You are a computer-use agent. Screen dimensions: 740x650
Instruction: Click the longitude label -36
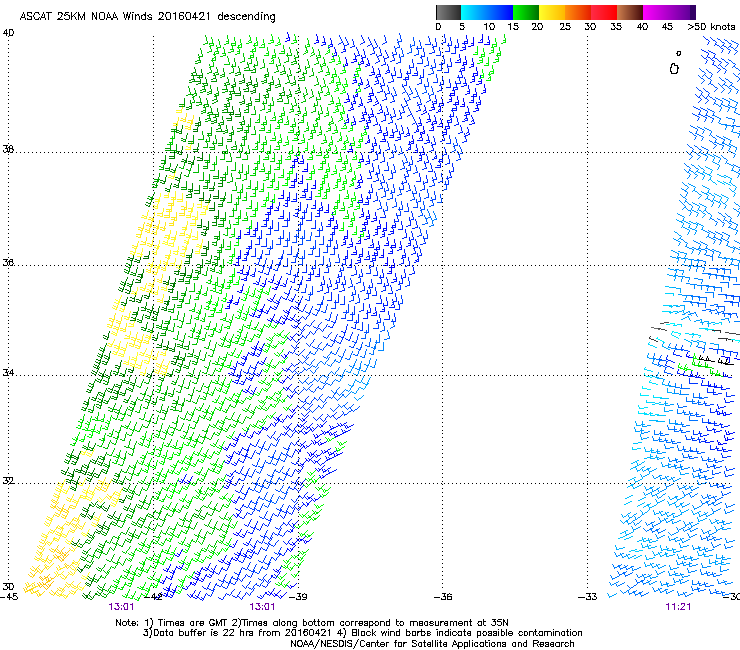coord(443,597)
